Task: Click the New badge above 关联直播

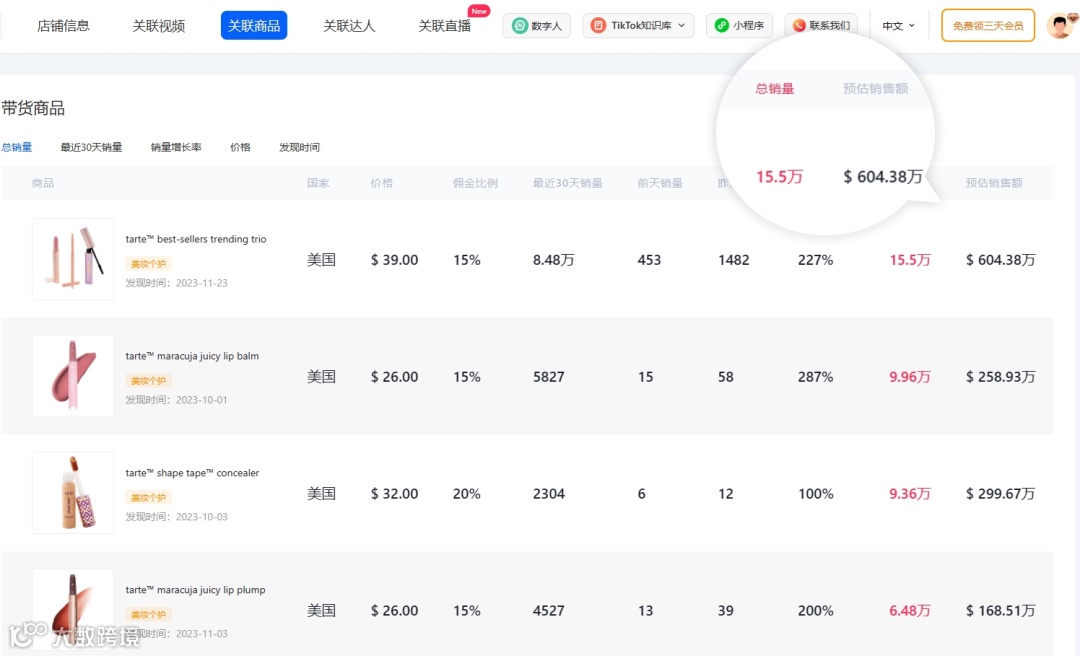Action: click(x=479, y=9)
